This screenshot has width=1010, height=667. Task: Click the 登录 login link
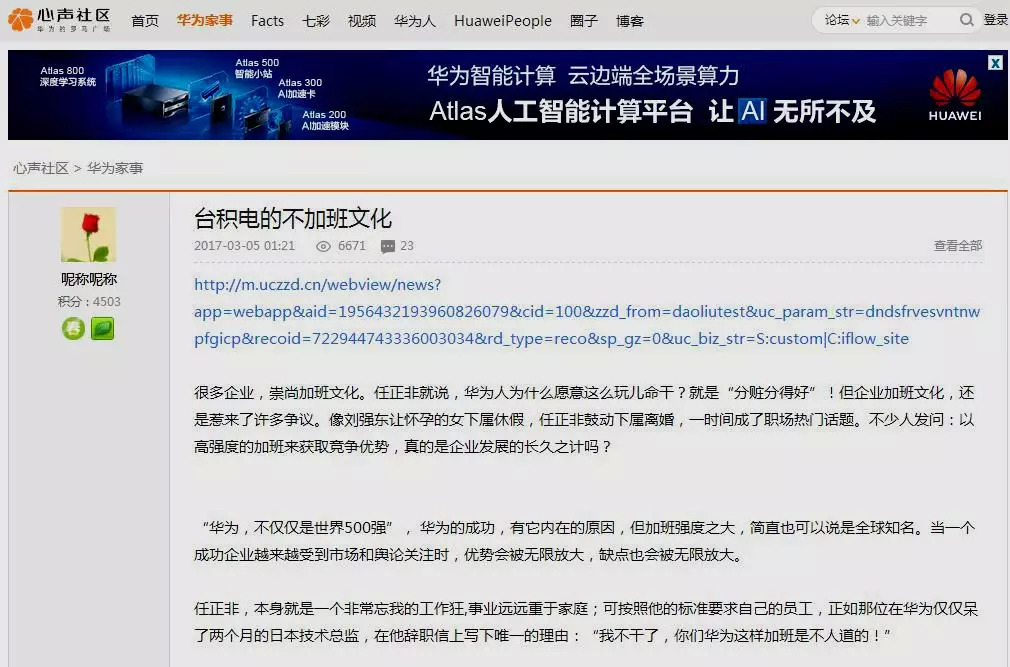[x=996, y=20]
